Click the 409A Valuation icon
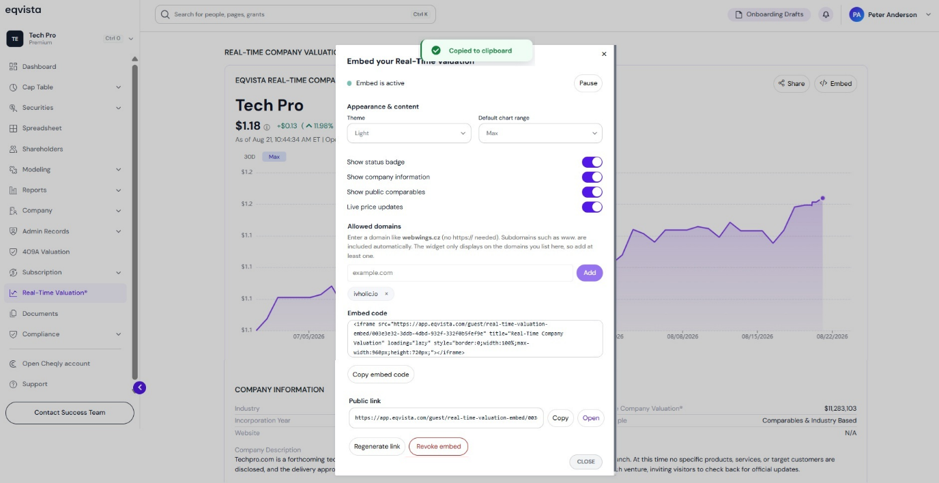The image size is (939, 483). pos(13,252)
